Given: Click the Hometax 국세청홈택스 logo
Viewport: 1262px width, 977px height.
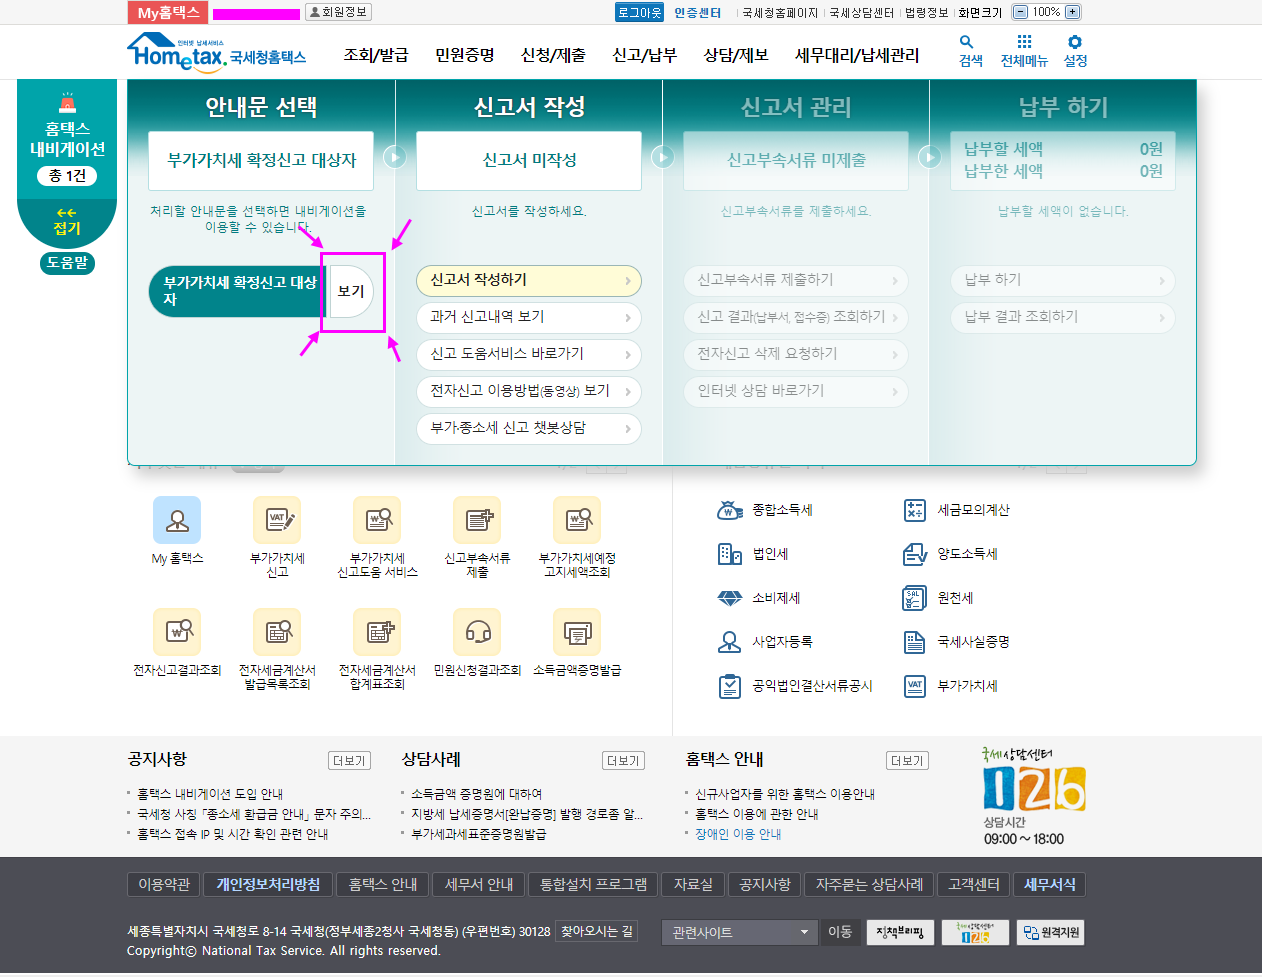Looking at the screenshot, I should (x=216, y=52).
